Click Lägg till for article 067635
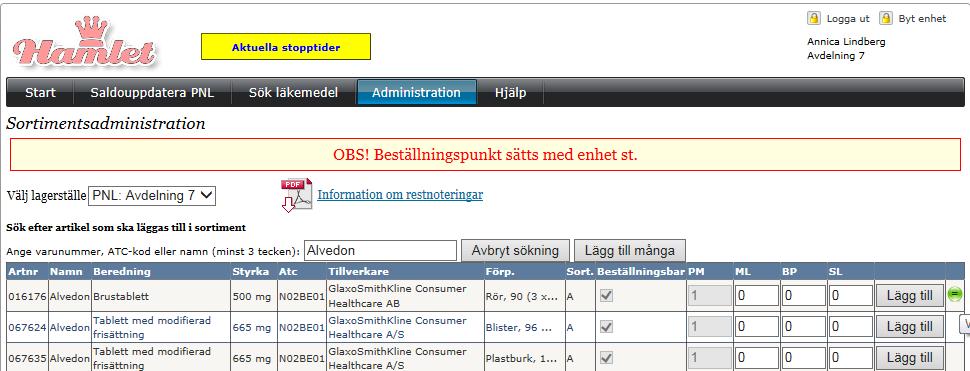Screen dimensions: 970x371 (909, 357)
